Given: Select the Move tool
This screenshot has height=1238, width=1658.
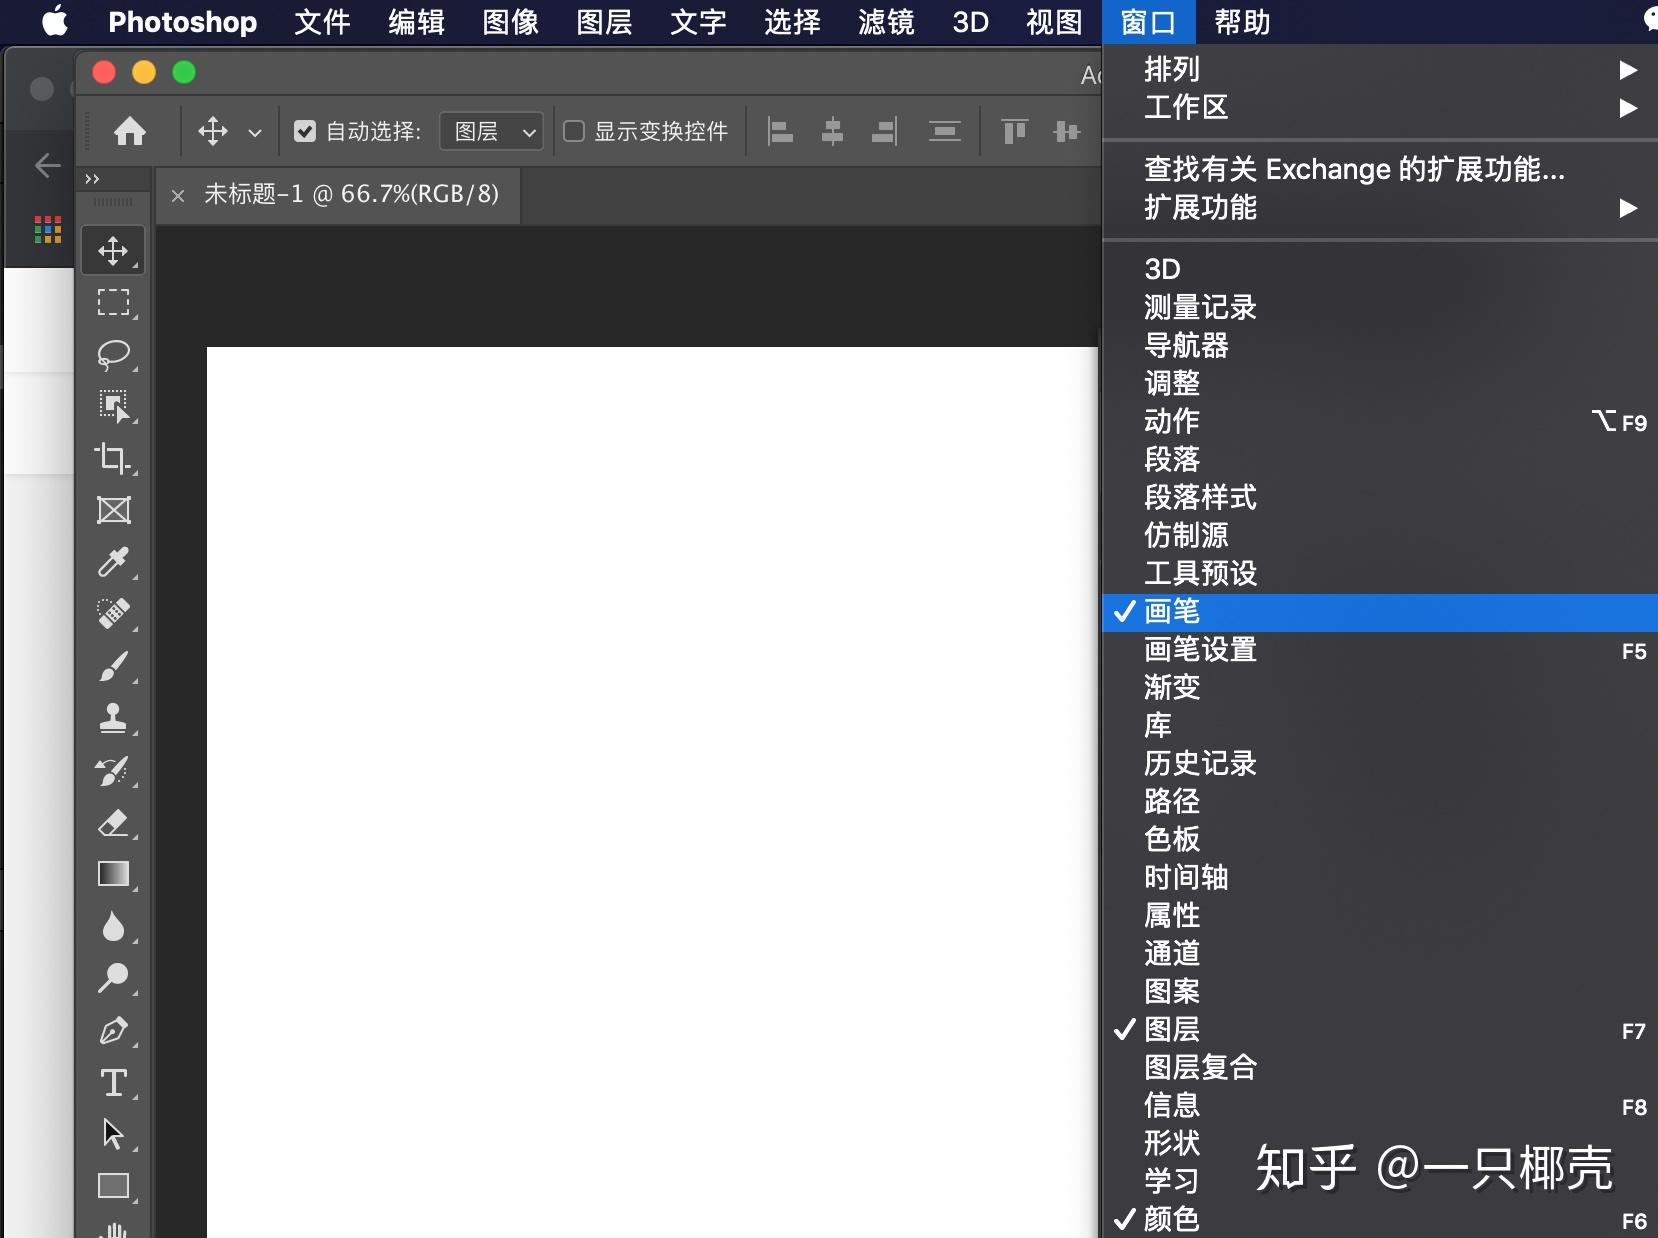Looking at the screenshot, I should click(x=113, y=250).
